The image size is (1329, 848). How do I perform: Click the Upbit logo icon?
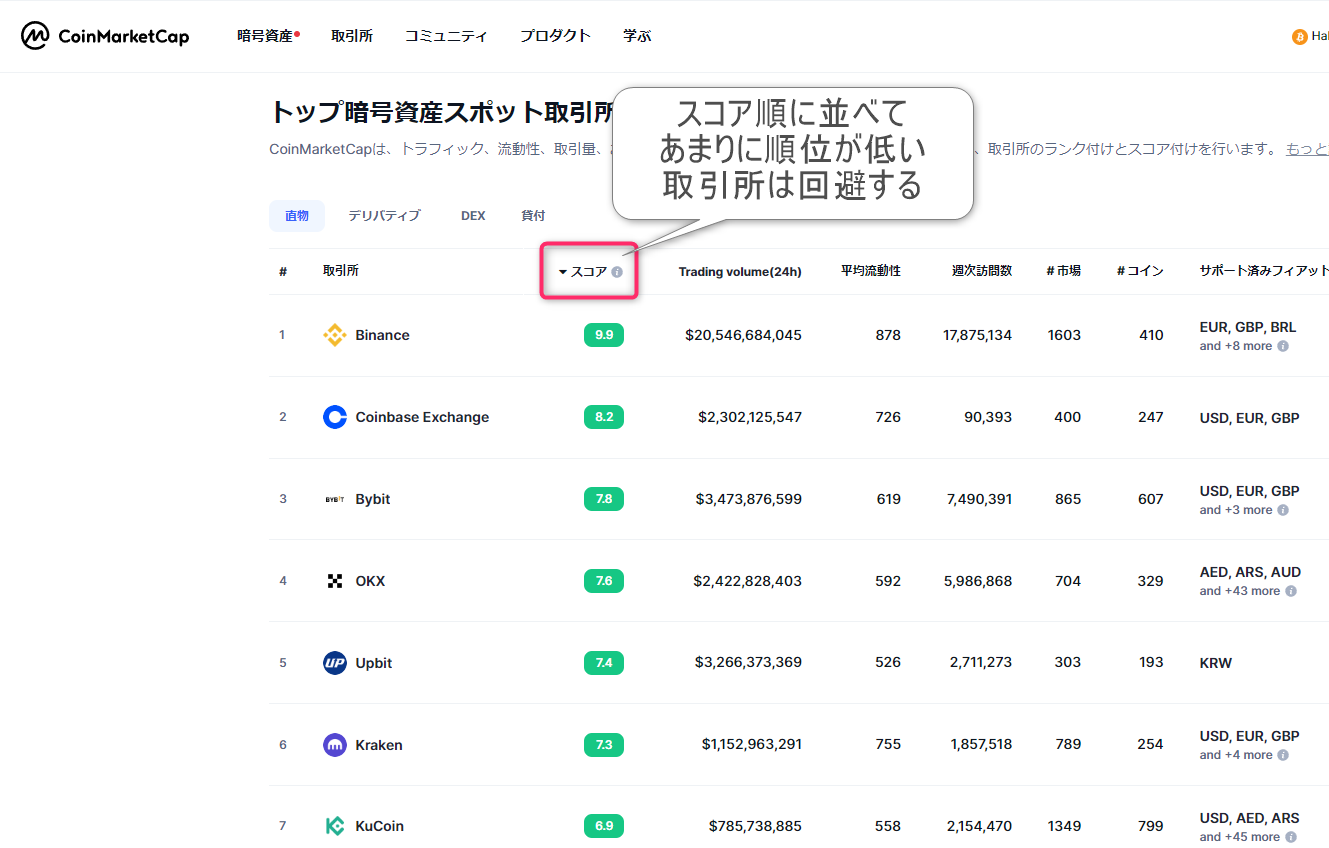[x=335, y=663]
